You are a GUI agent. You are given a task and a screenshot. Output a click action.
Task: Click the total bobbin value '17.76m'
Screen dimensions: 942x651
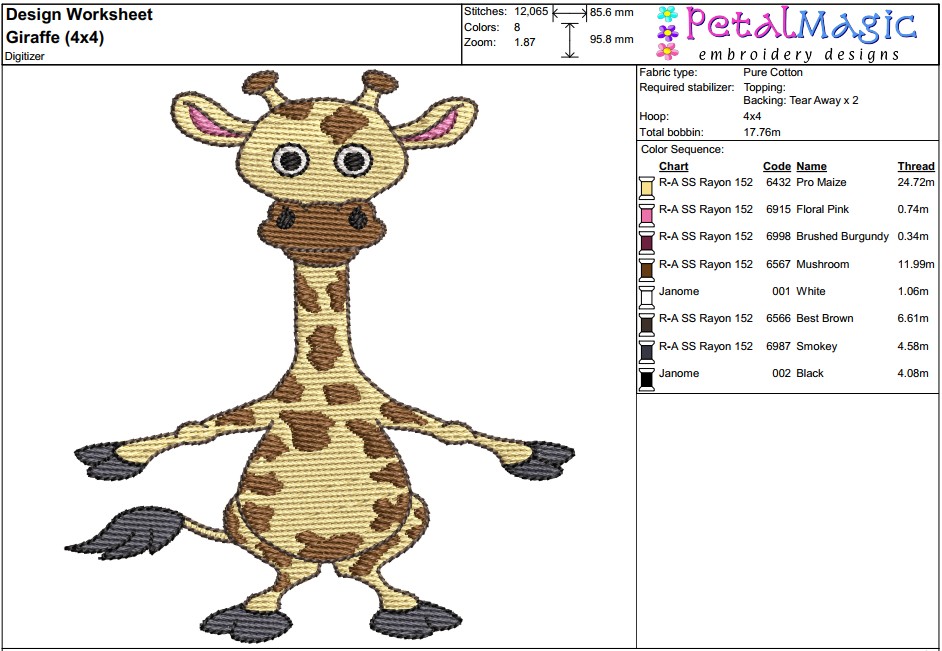(762, 132)
